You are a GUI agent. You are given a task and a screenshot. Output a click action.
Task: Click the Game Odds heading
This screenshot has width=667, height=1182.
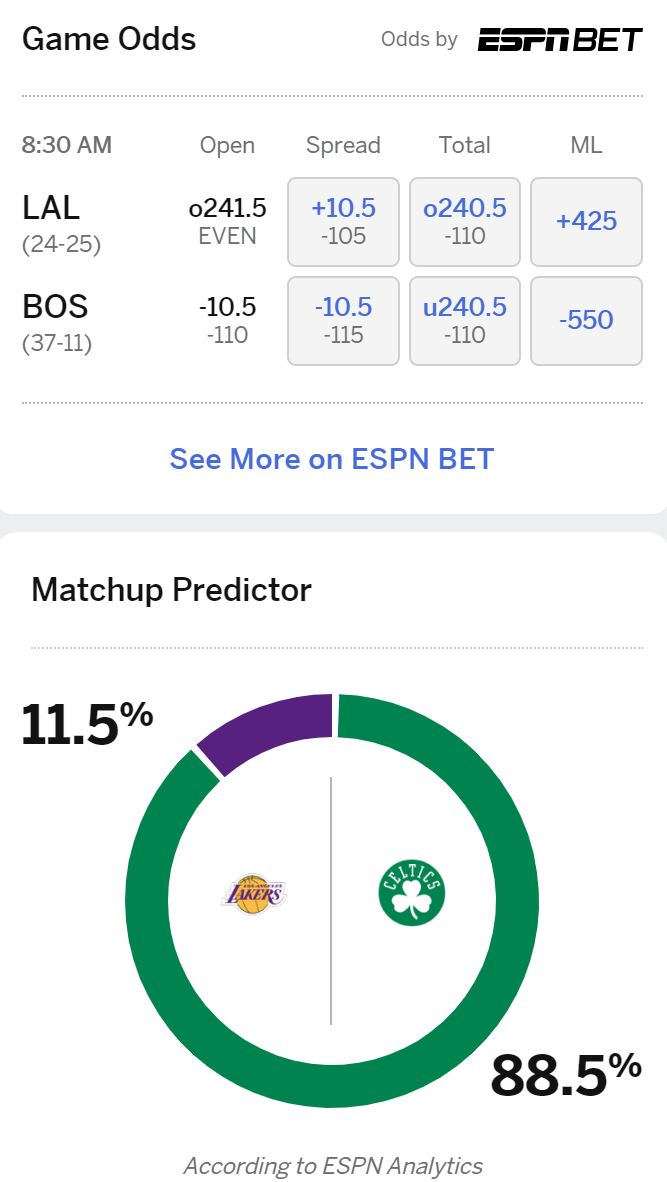point(109,39)
